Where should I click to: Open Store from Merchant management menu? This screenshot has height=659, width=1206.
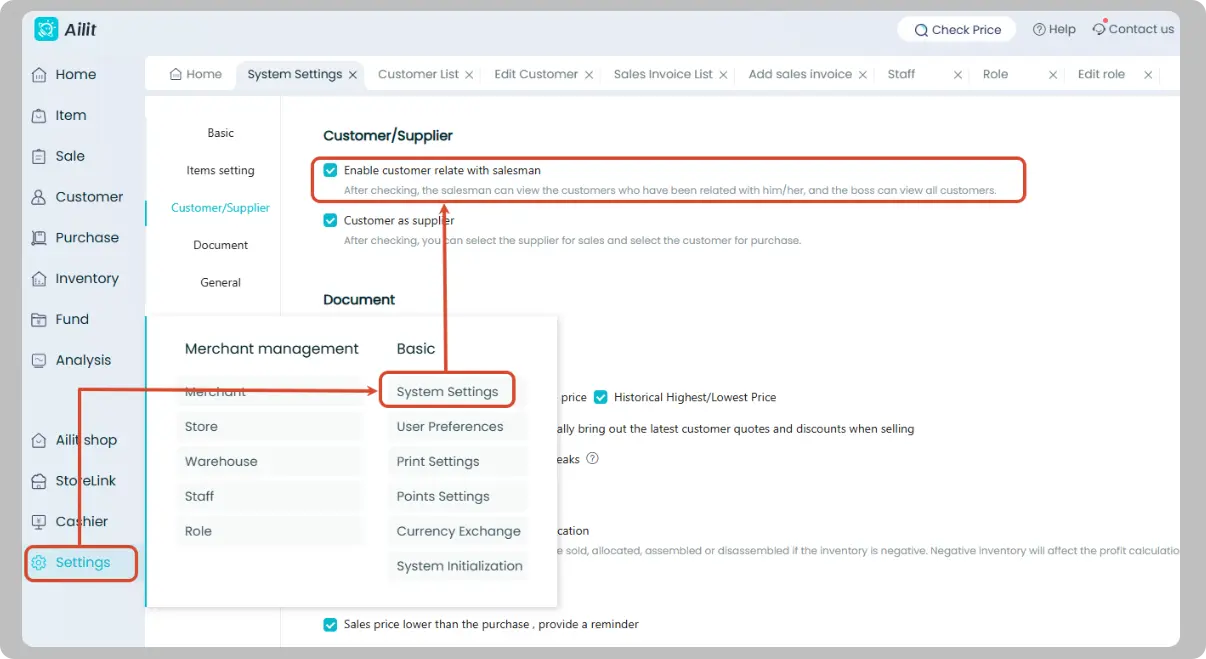269,427
